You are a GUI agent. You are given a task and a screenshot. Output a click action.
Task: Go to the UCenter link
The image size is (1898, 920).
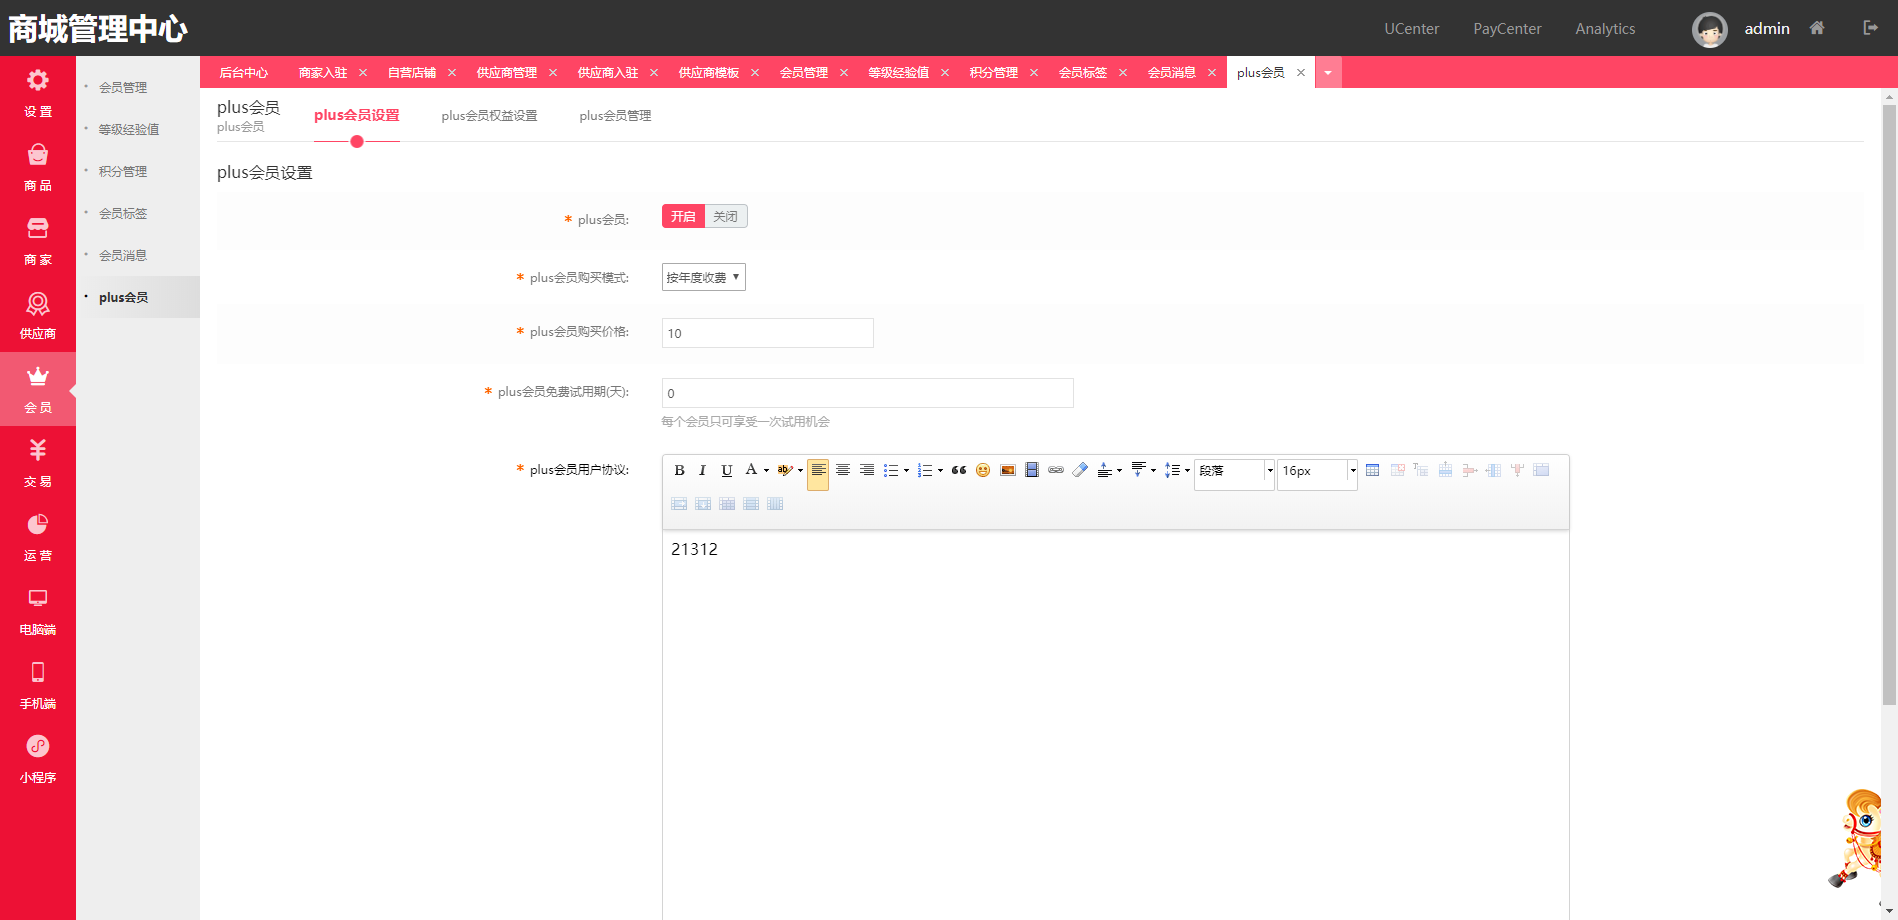(x=1412, y=29)
